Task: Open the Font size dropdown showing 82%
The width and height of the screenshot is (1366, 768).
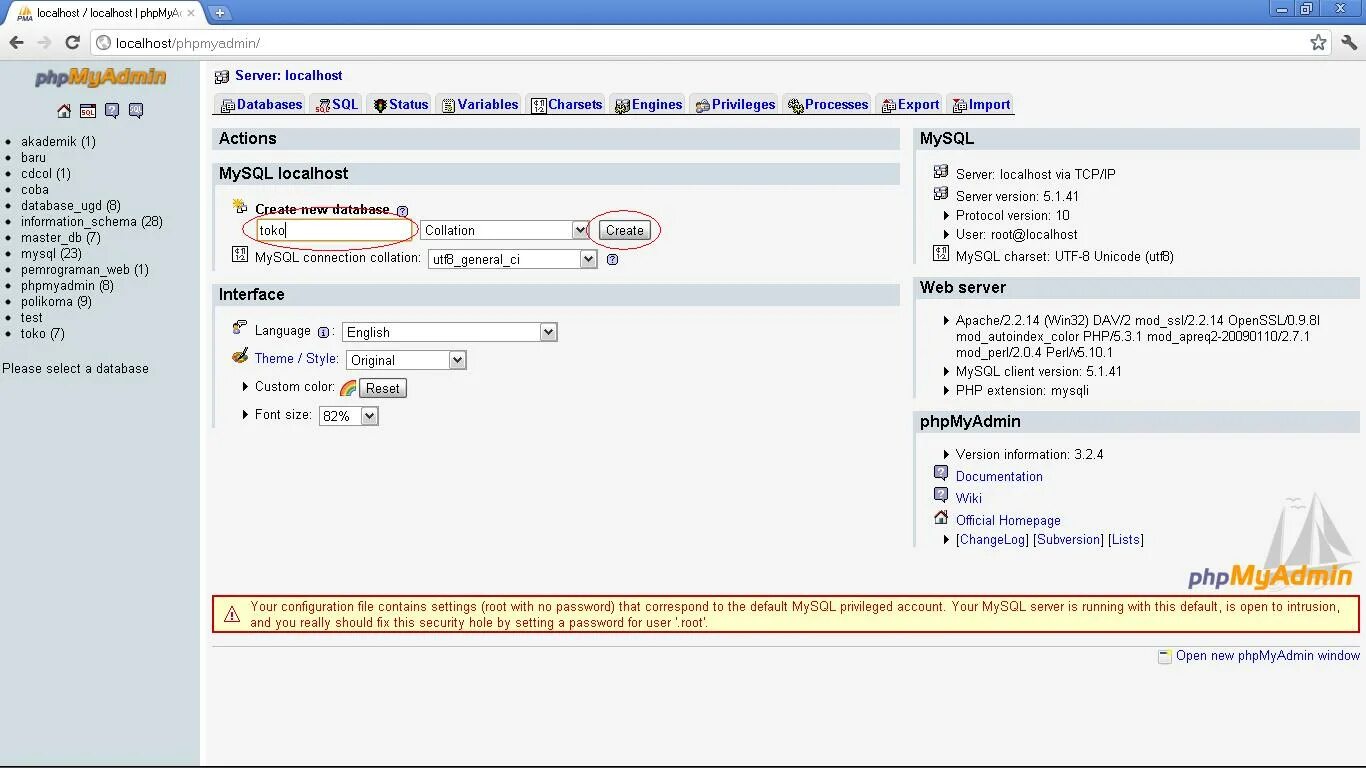Action: tap(348, 416)
